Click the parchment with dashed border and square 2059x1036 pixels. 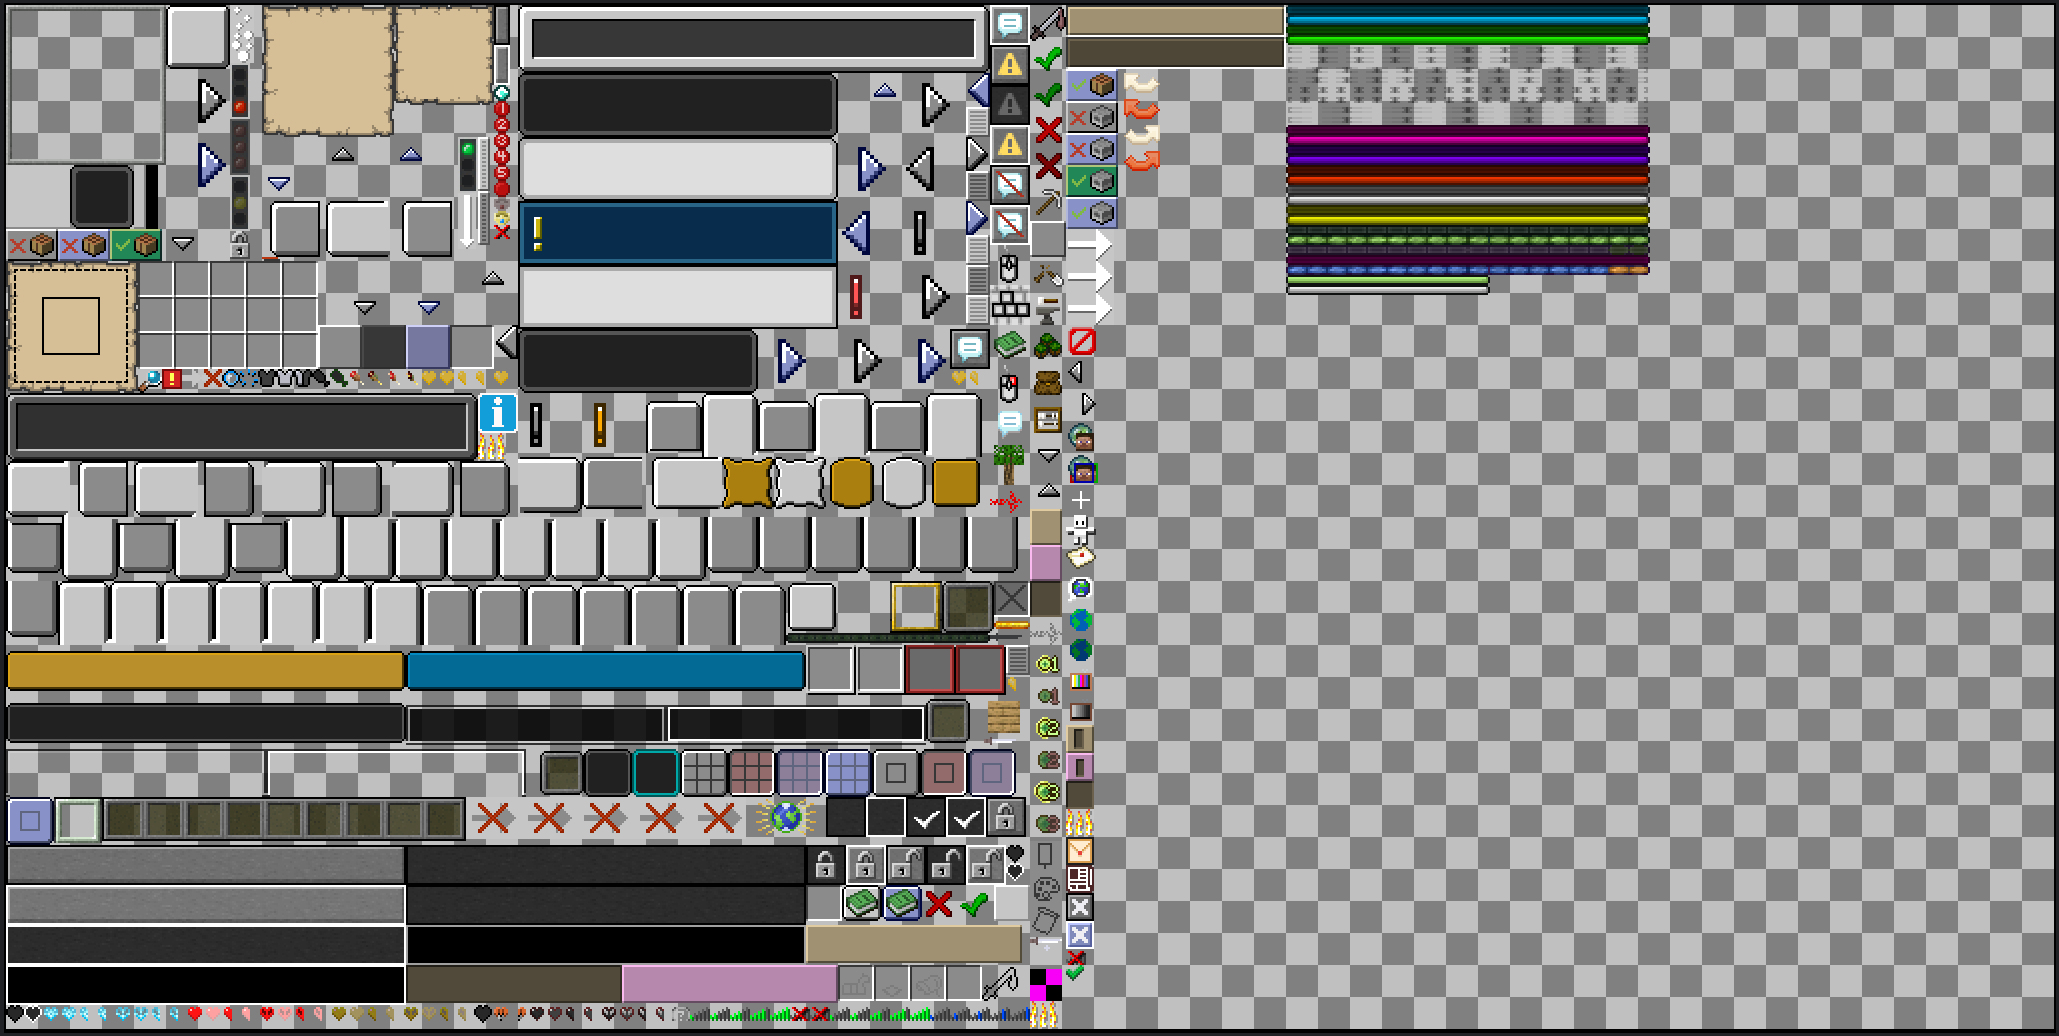coord(71,326)
